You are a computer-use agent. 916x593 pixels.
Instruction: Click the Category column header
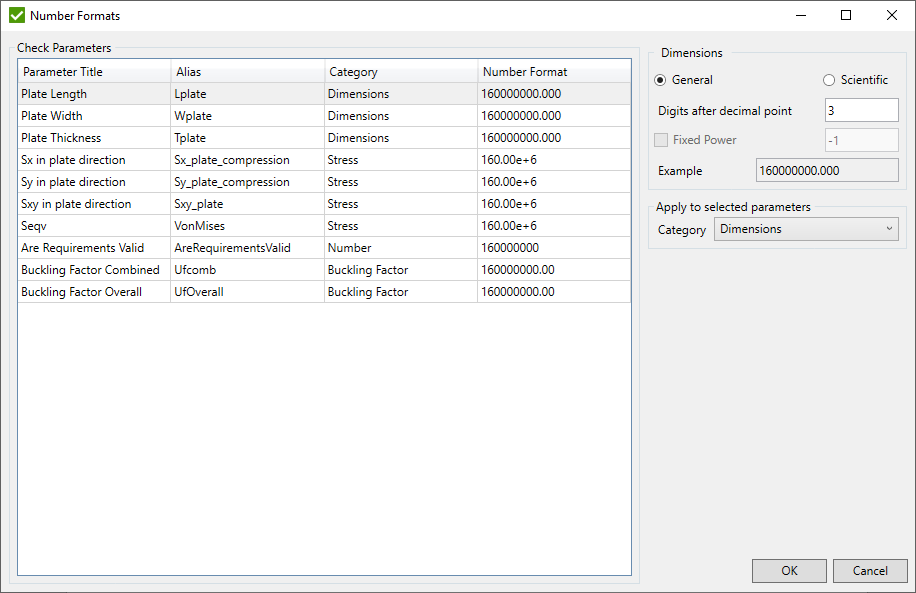coord(400,72)
